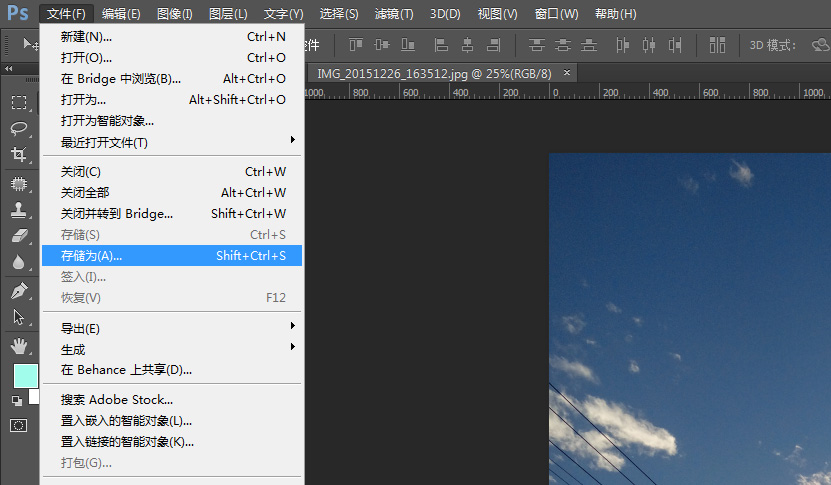
Task: Open the 视图(V) menu
Action: click(x=497, y=14)
